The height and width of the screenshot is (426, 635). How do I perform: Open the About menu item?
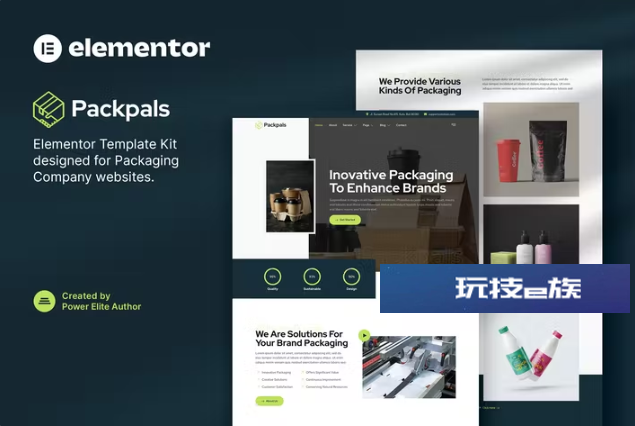(x=333, y=125)
